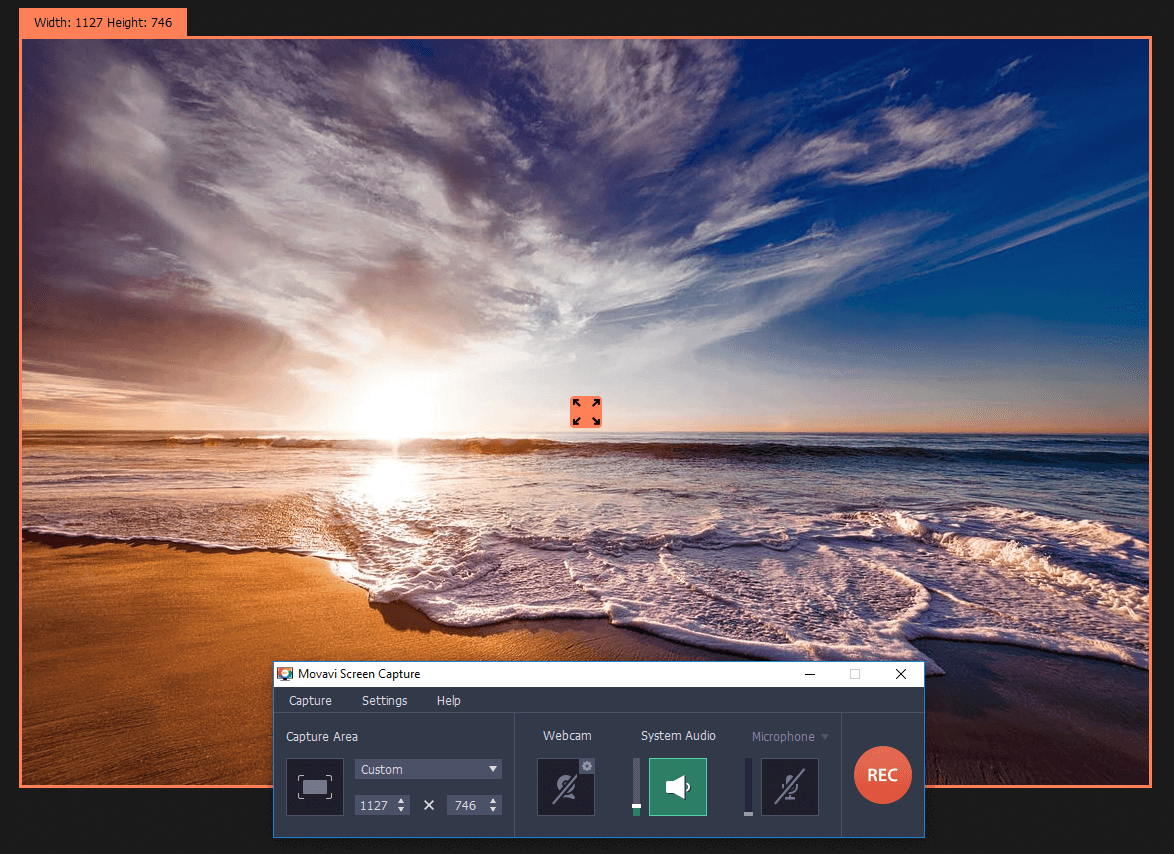Open the Settings menu

[384, 701]
